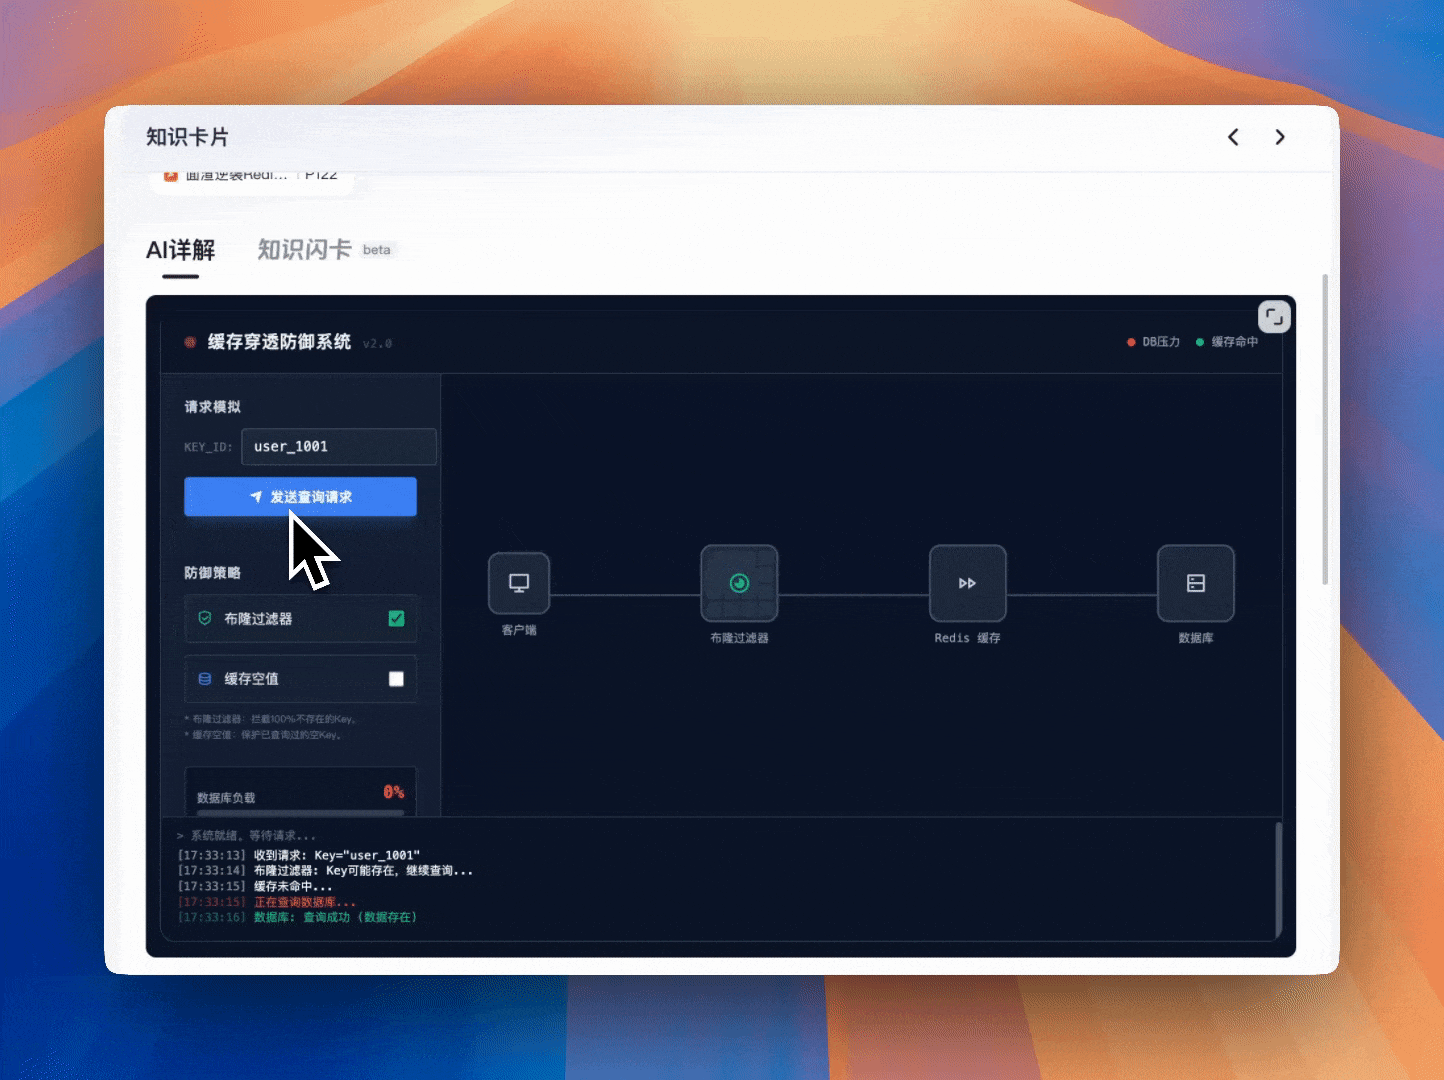Viewport: 1444px width, 1080px height.
Task: Click the shield icon next to 布隆过滤器
Action: [205, 619]
